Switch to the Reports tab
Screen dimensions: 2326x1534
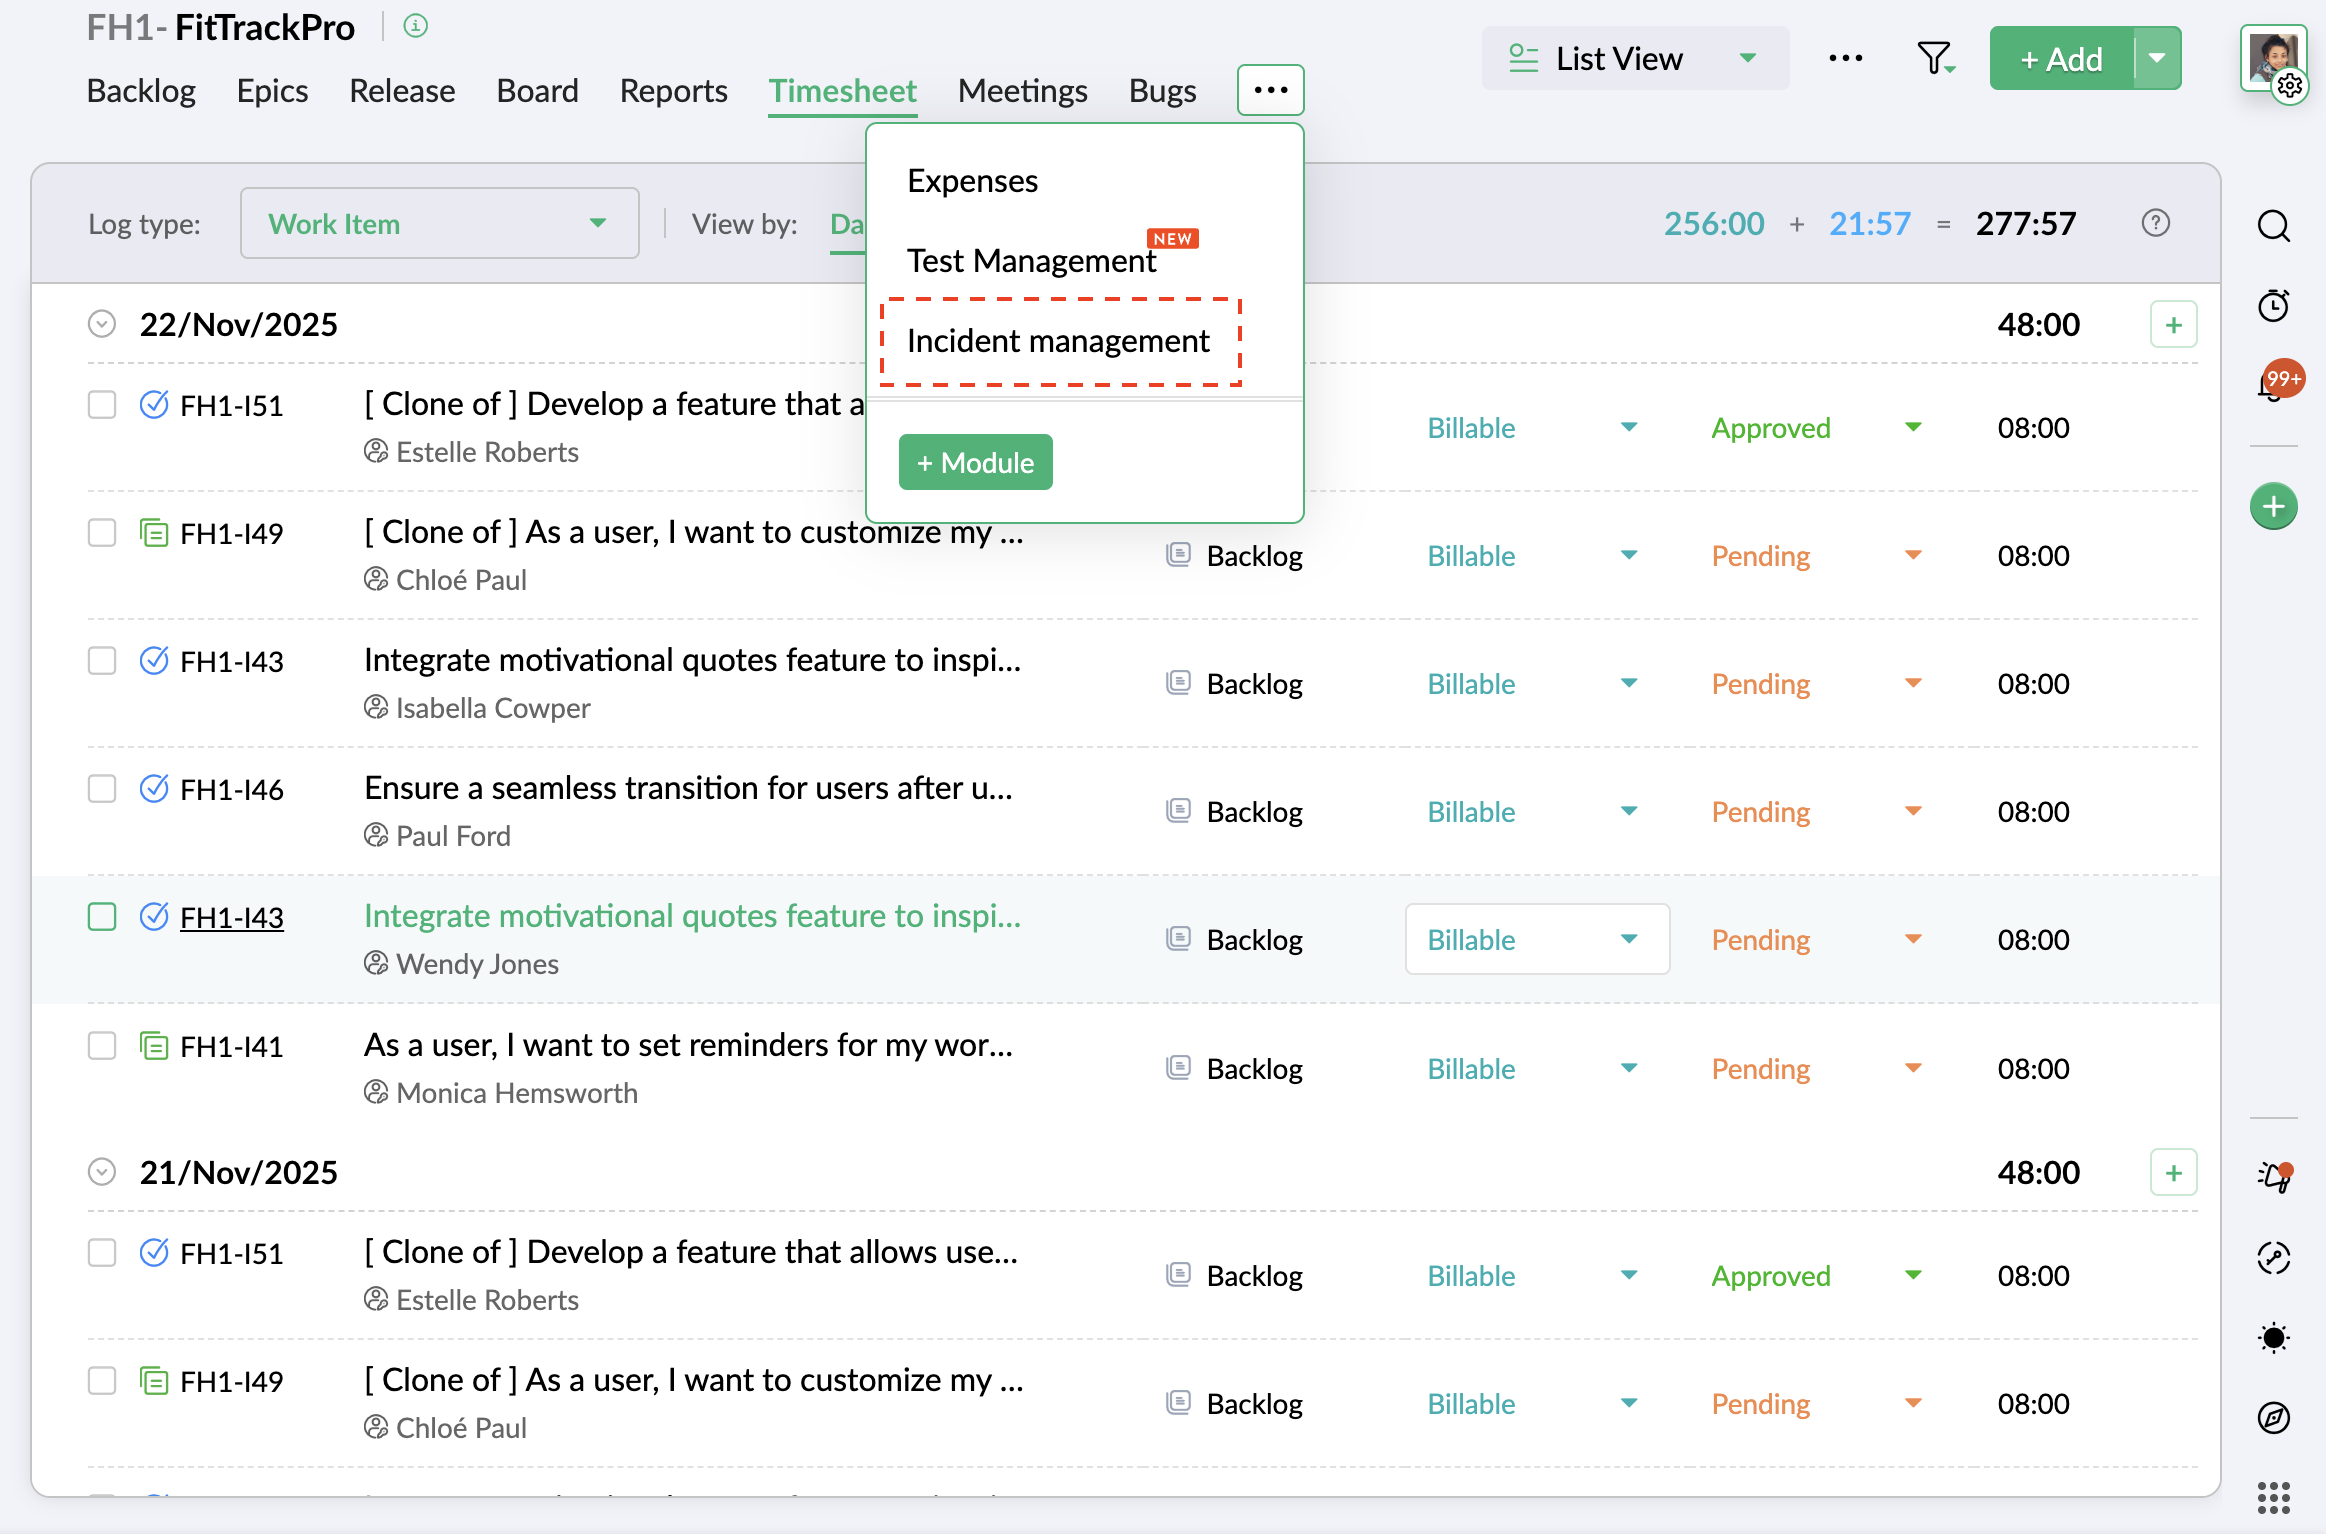tap(673, 91)
